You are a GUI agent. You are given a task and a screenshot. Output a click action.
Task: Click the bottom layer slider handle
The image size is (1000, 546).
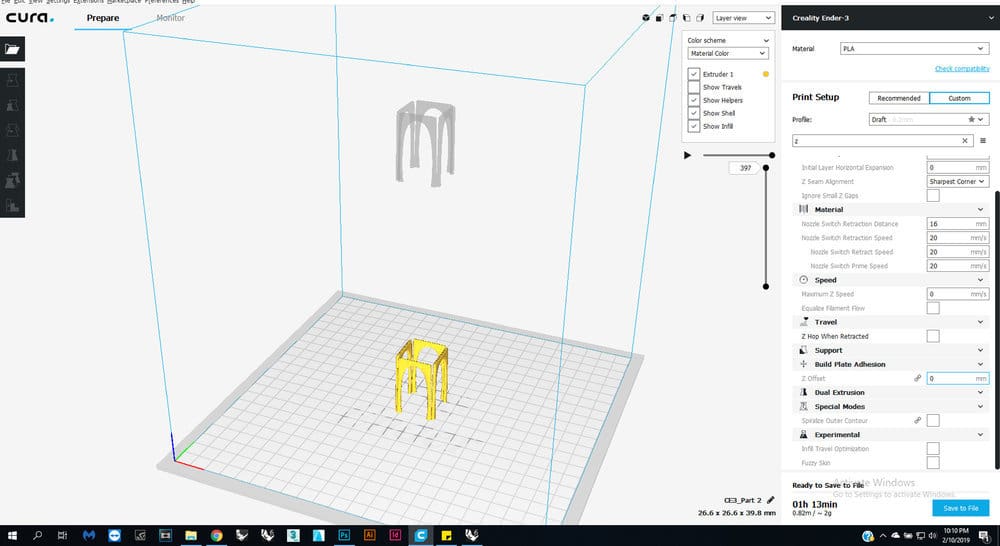coord(766,286)
